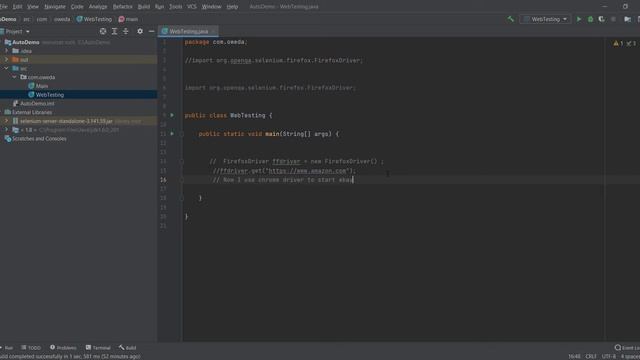Viewport: 640px width, 360px height.
Task: Click the Stop process square icon
Action: click(613, 19)
